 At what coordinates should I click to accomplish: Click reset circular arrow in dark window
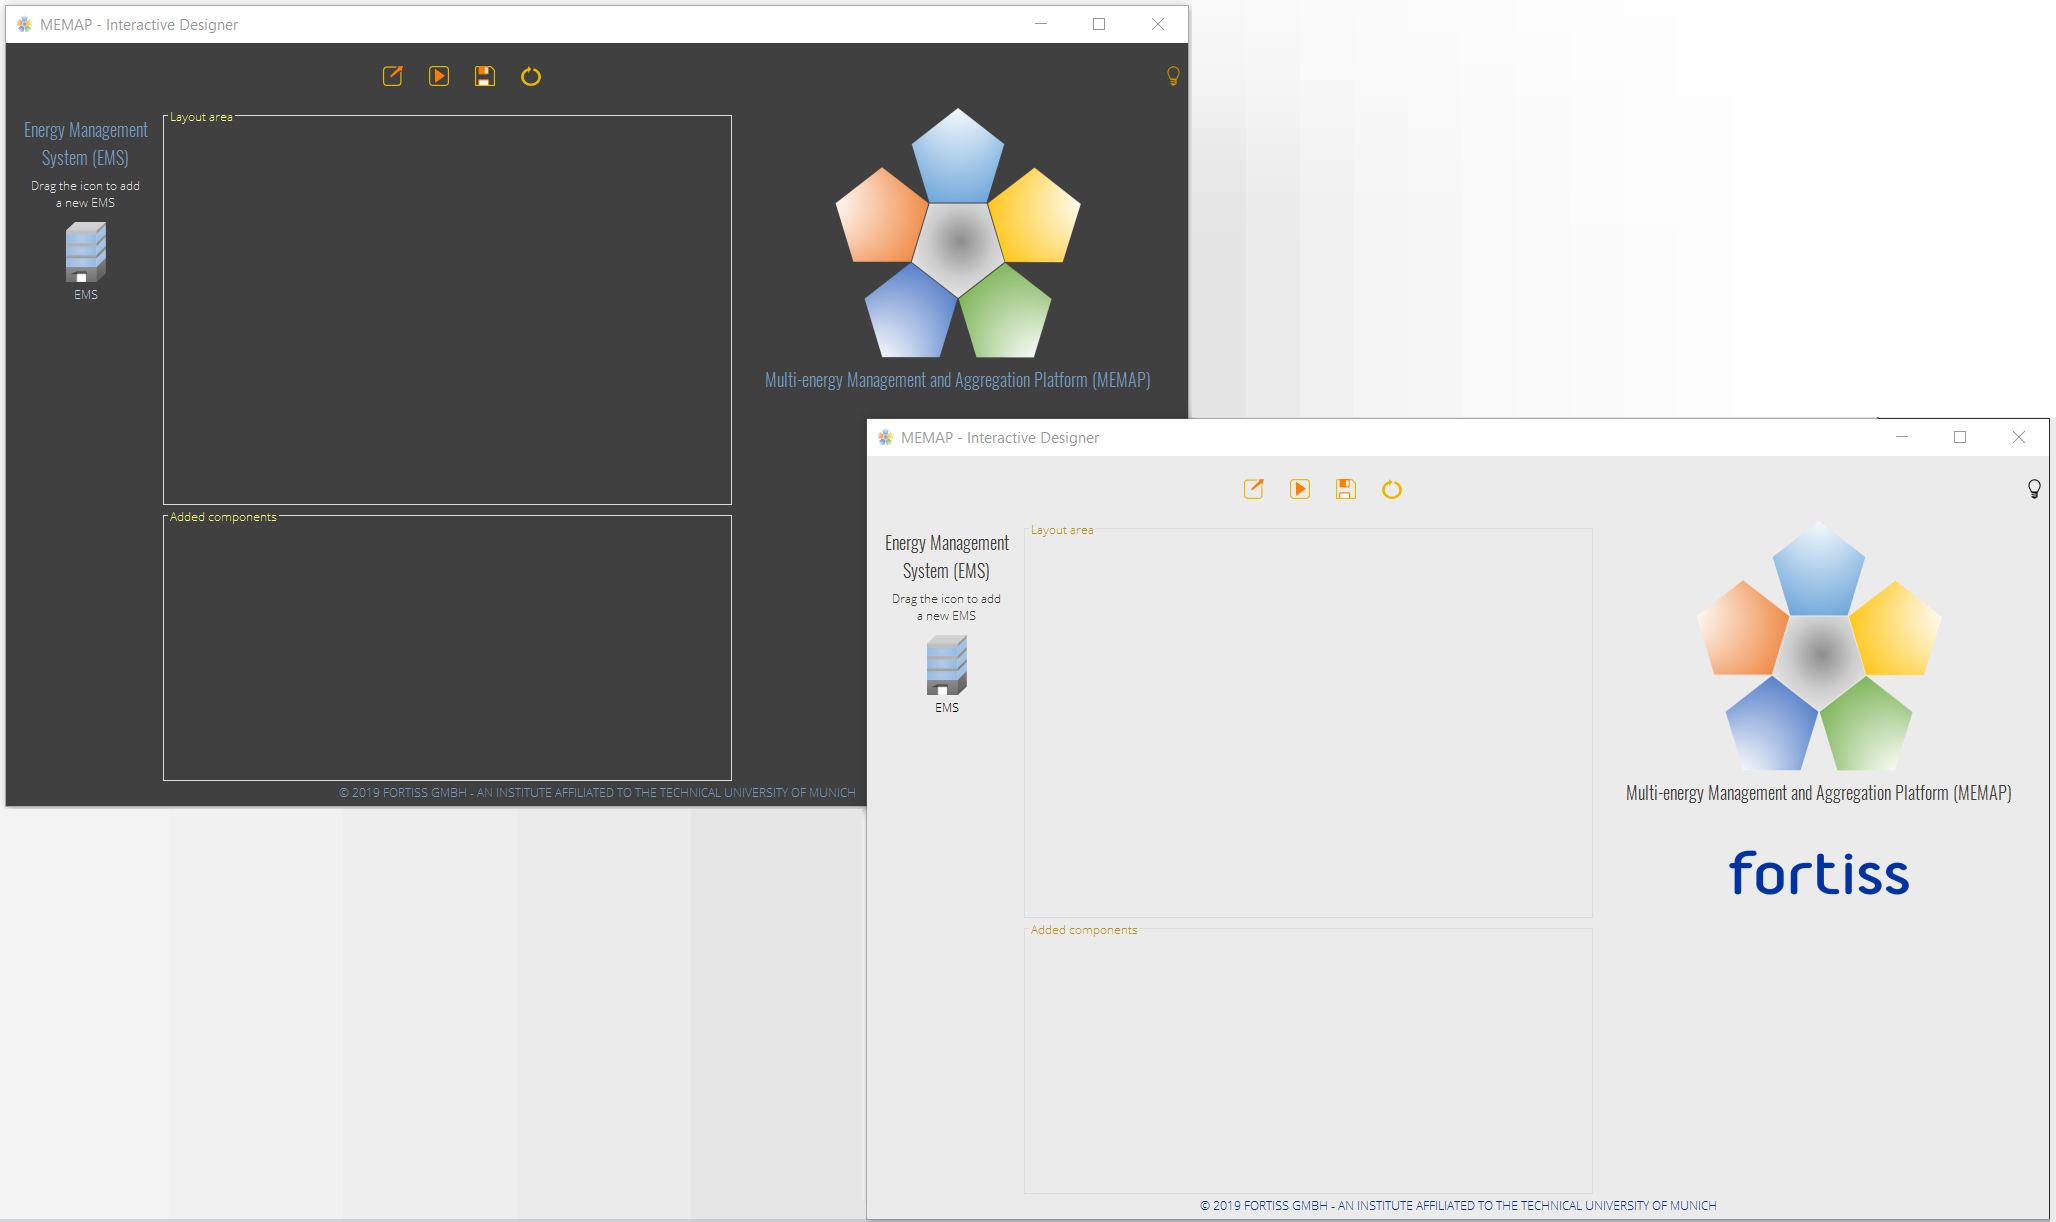point(531,76)
